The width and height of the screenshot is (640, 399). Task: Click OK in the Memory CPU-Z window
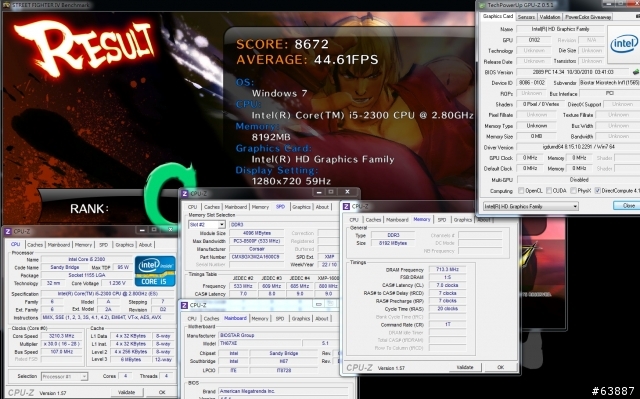coord(500,367)
